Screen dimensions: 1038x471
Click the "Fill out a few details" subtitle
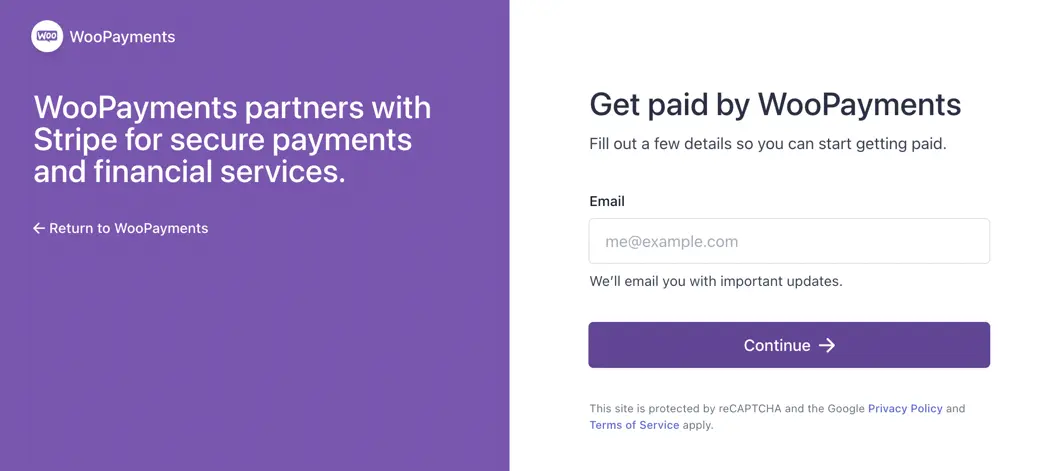coord(767,144)
